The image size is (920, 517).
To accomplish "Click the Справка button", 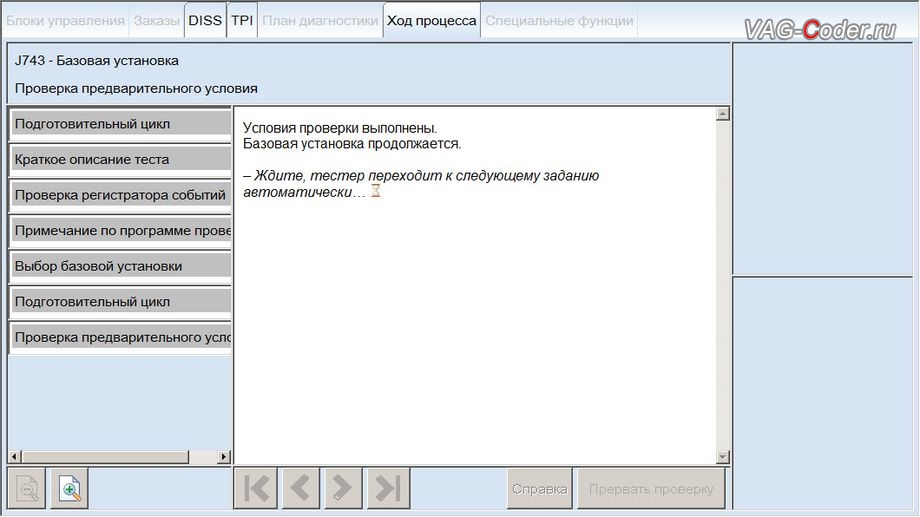I will pyautogui.click(x=540, y=489).
